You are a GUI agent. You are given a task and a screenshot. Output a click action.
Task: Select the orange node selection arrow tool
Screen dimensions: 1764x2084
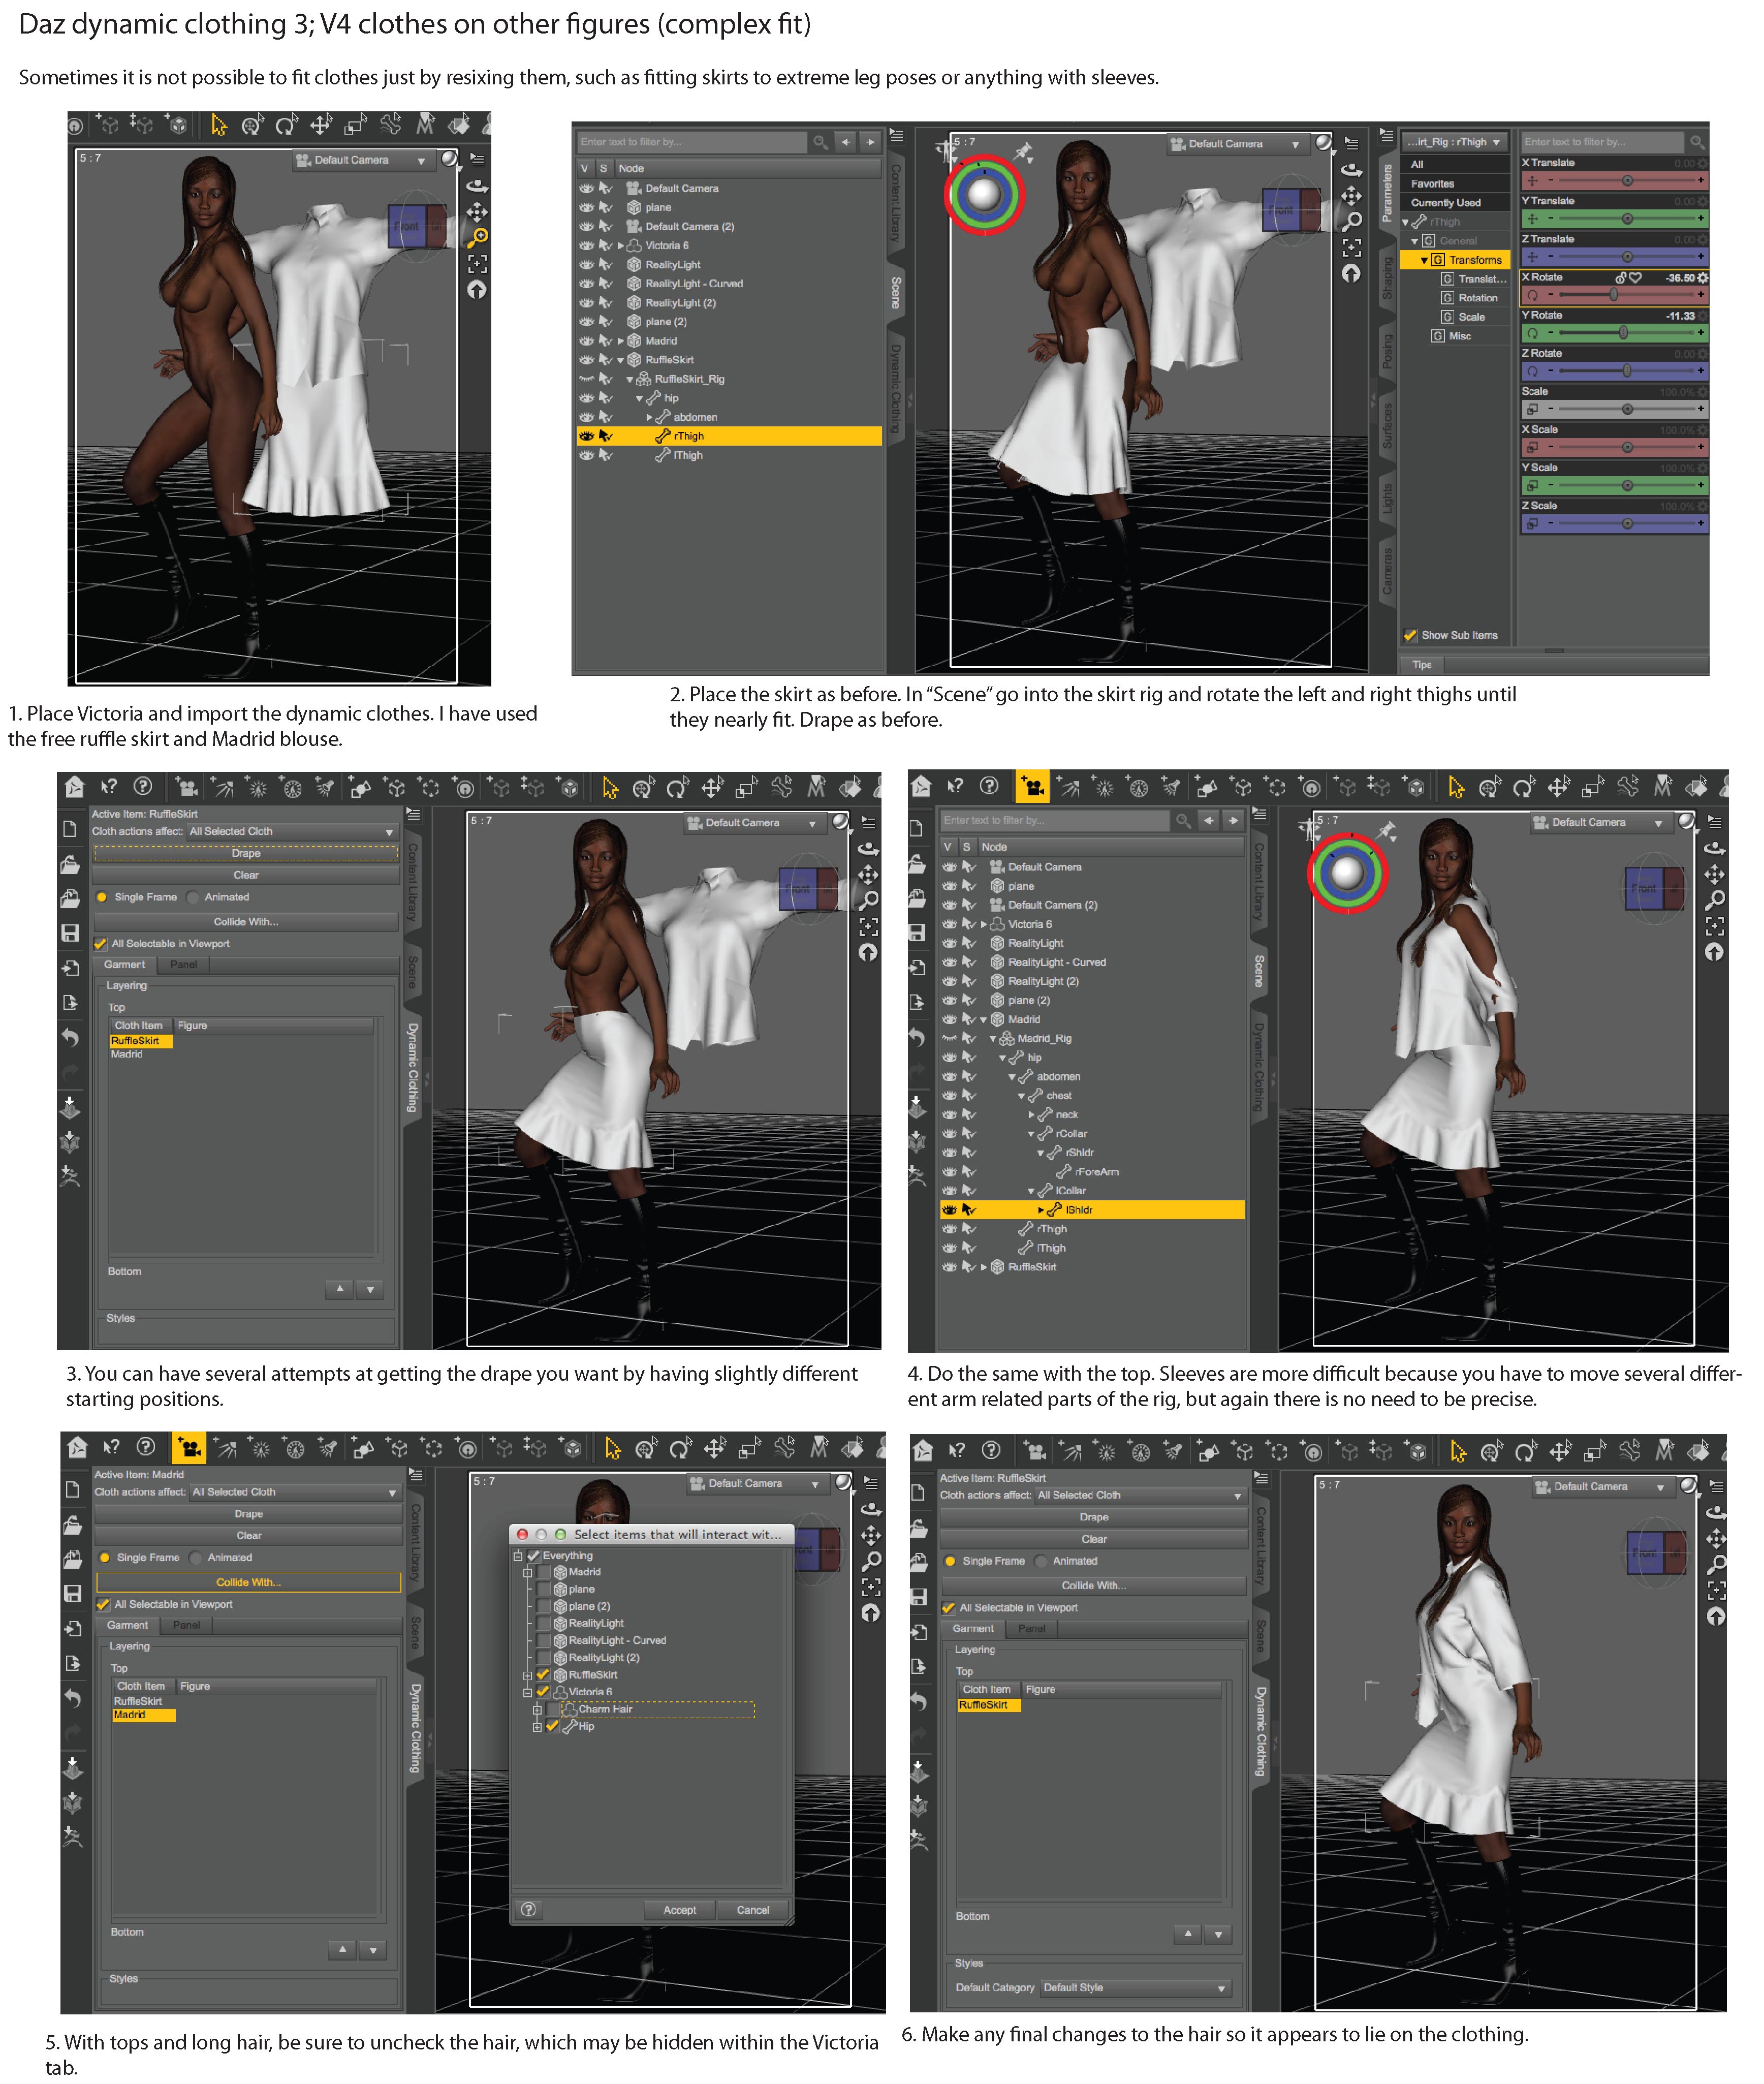click(x=219, y=125)
